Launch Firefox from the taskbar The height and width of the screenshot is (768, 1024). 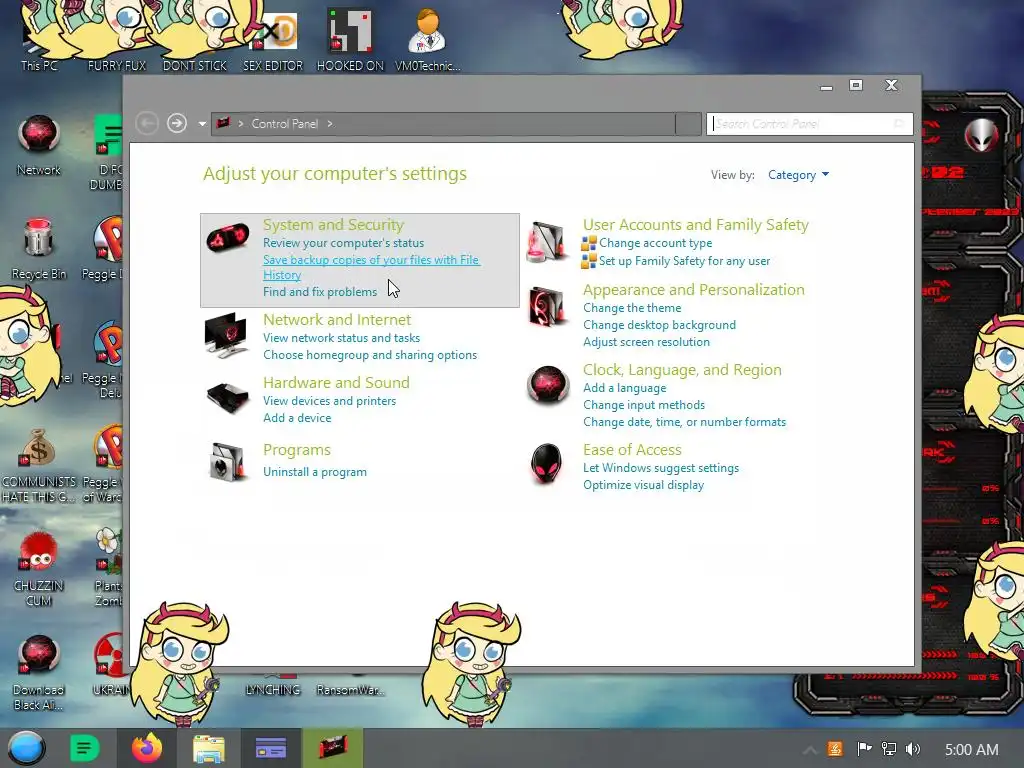point(147,748)
